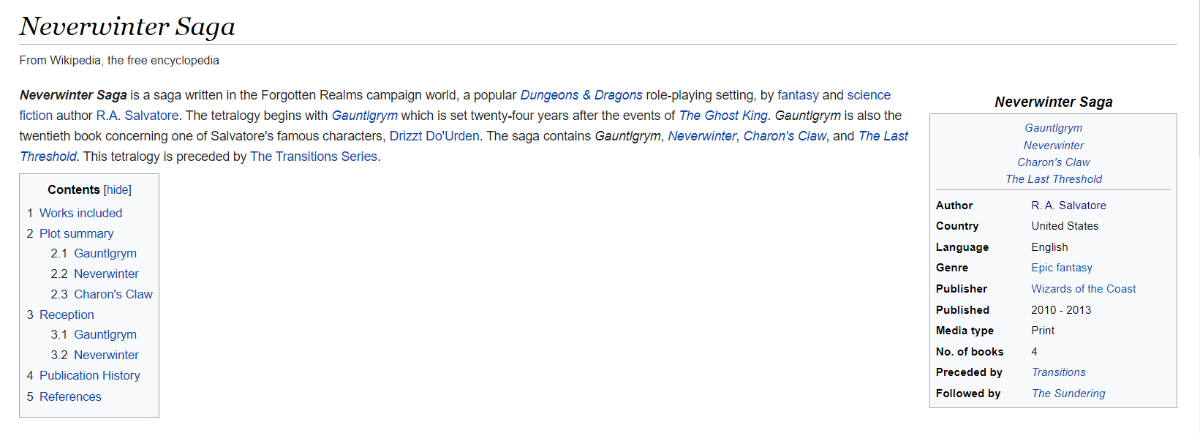This screenshot has width=1200, height=433.
Task: Go to contents entry 3.1 Gauntlgrym
Action: click(x=93, y=335)
